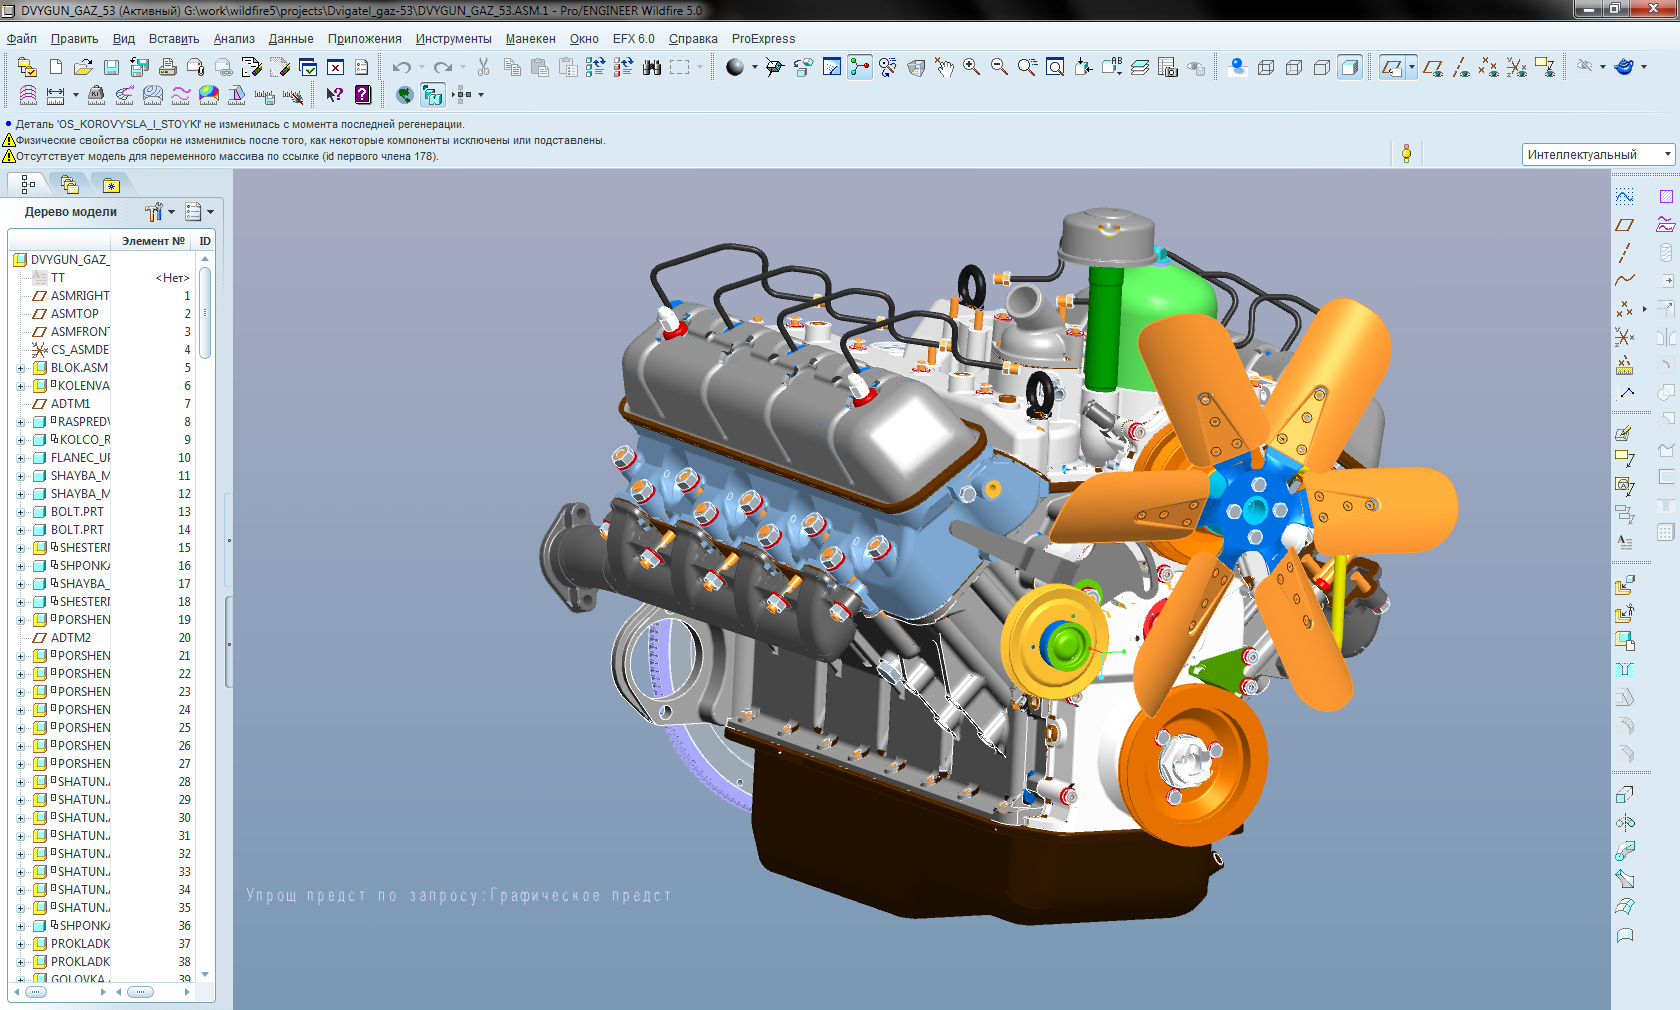The image size is (1680, 1010).
Task: Expand BLOK.ASM in model tree
Action: (21, 368)
